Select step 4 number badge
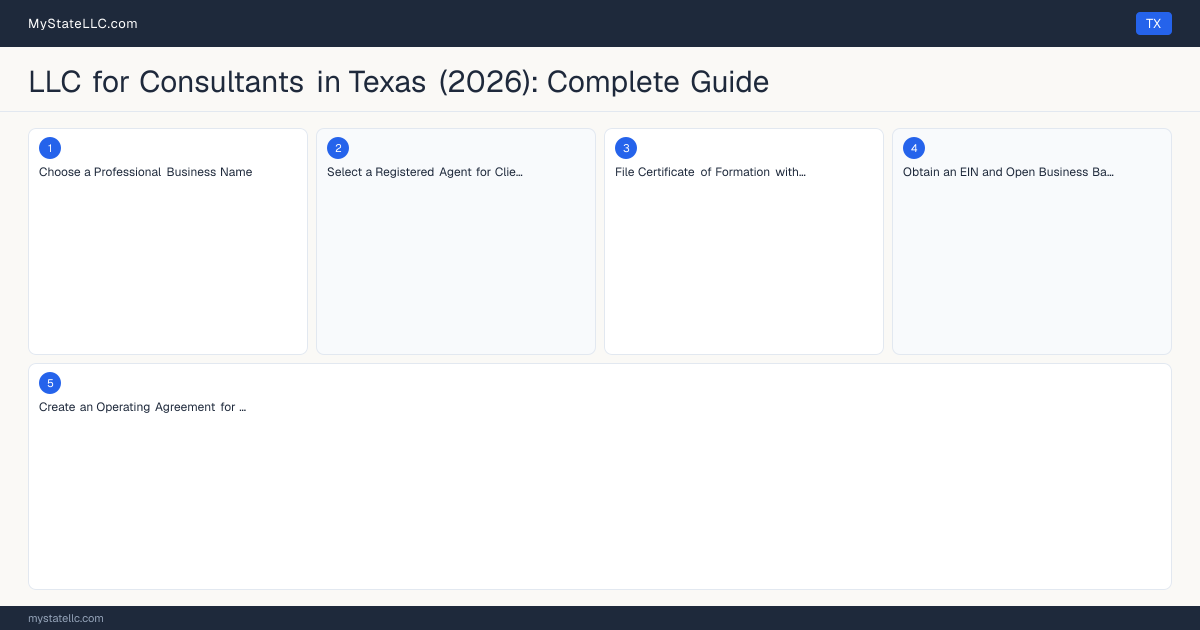This screenshot has width=1200, height=630. pos(914,148)
